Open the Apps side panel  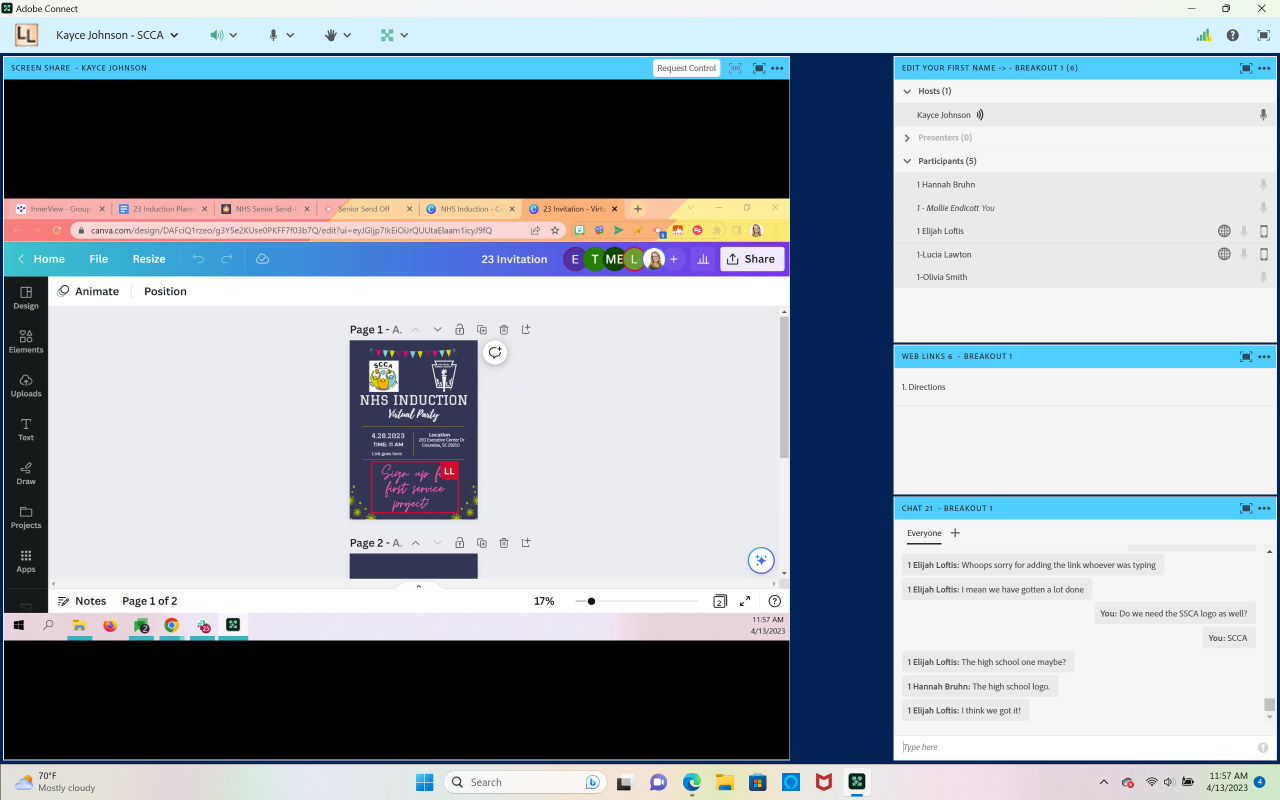(x=26, y=561)
